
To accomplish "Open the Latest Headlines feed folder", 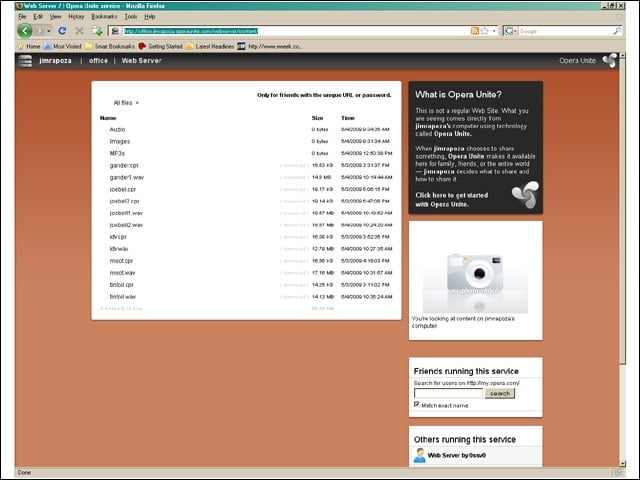I will [x=210, y=47].
